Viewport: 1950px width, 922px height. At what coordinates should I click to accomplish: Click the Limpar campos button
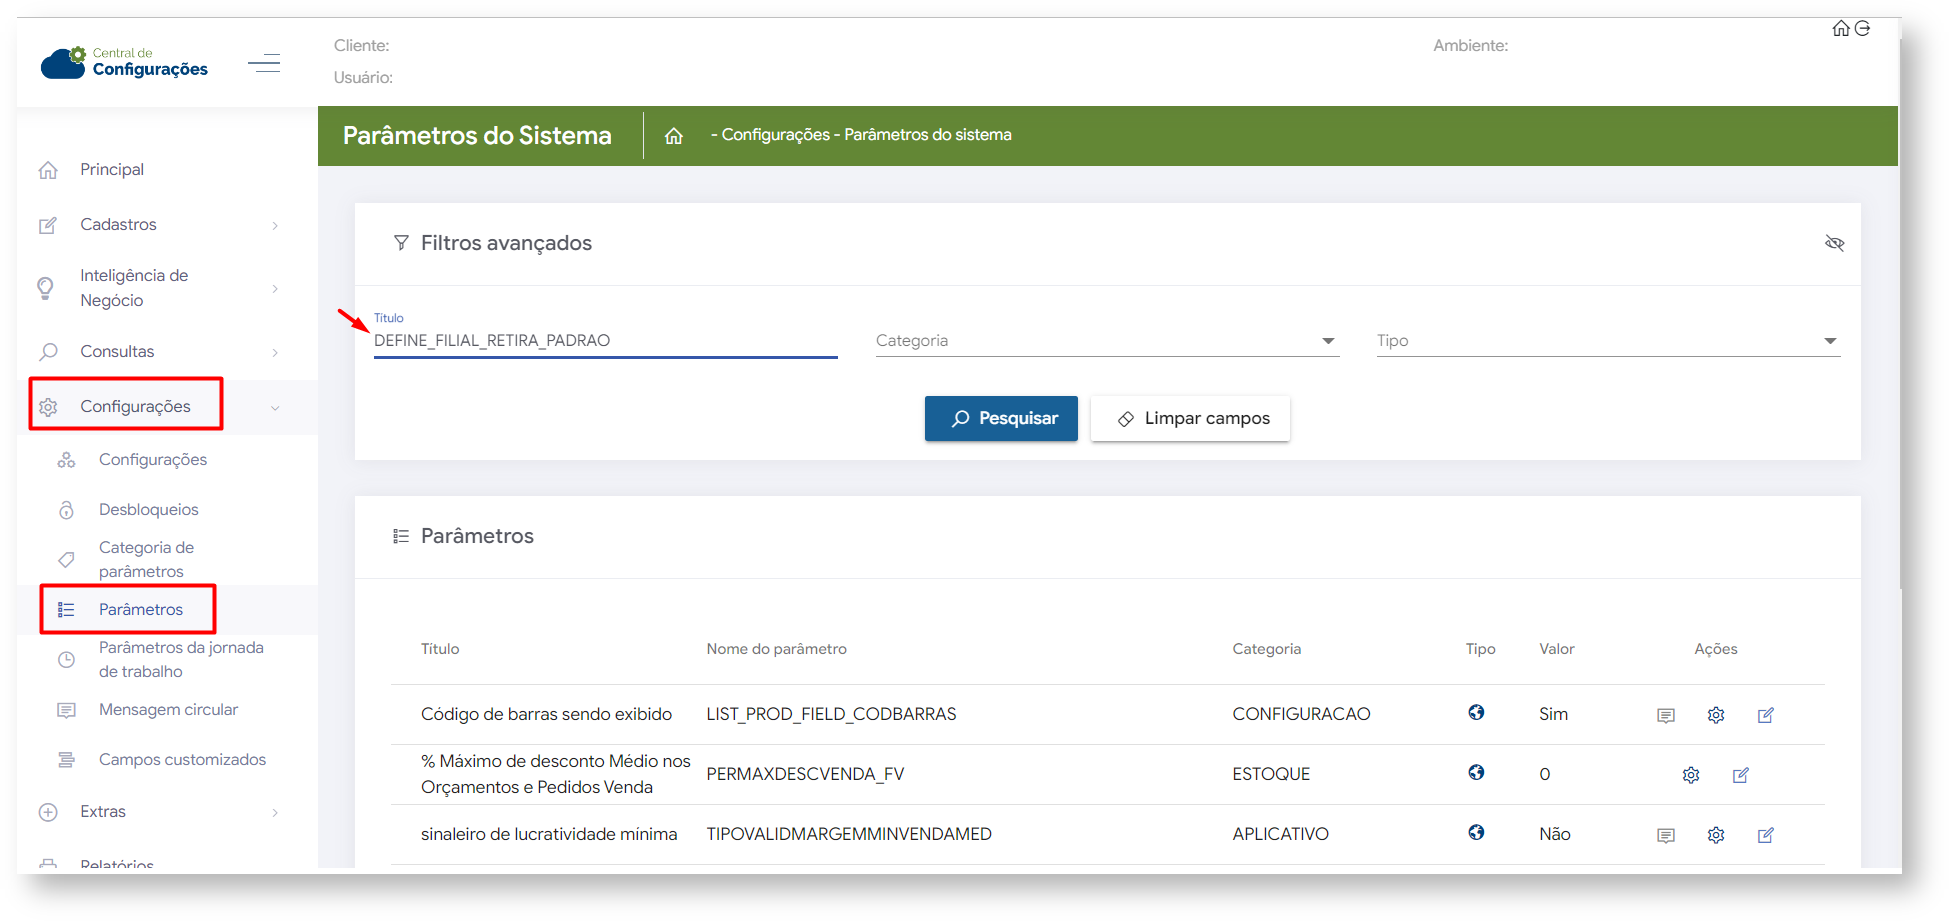point(1190,419)
